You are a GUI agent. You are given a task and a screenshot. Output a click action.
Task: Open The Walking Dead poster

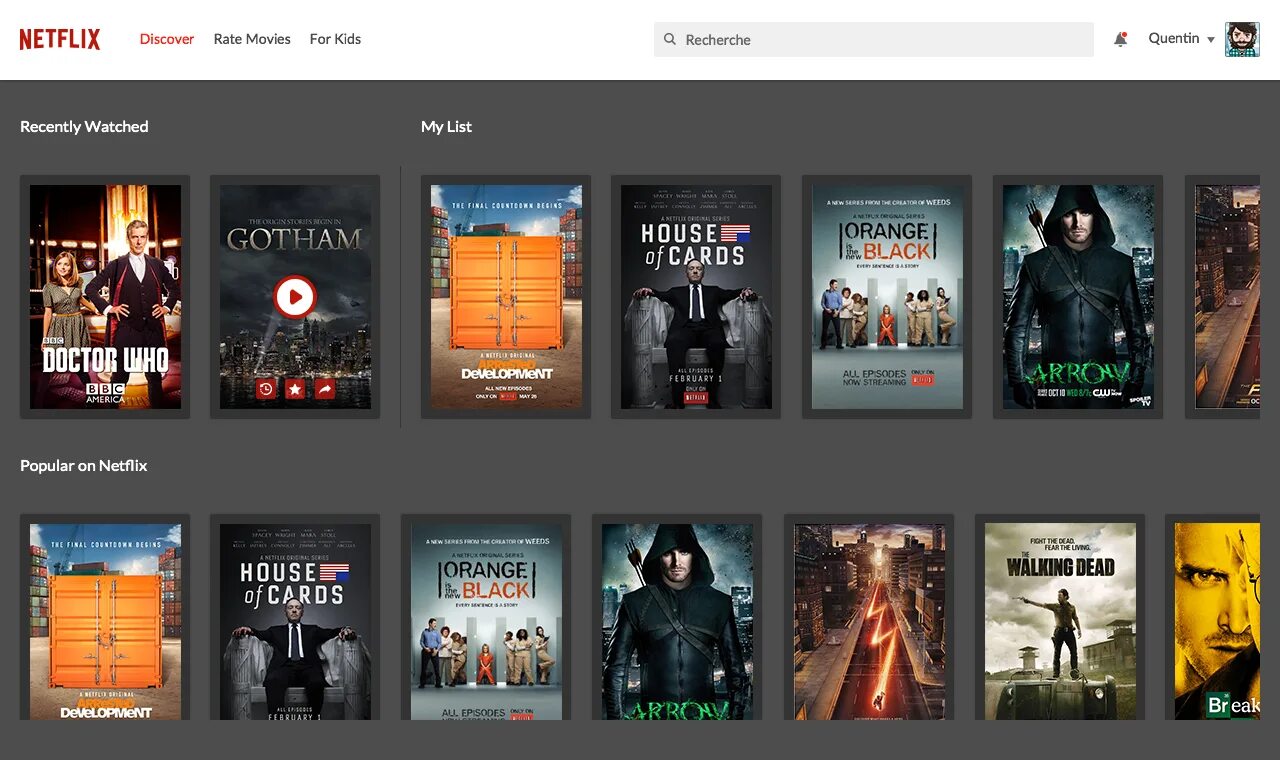(x=1060, y=617)
